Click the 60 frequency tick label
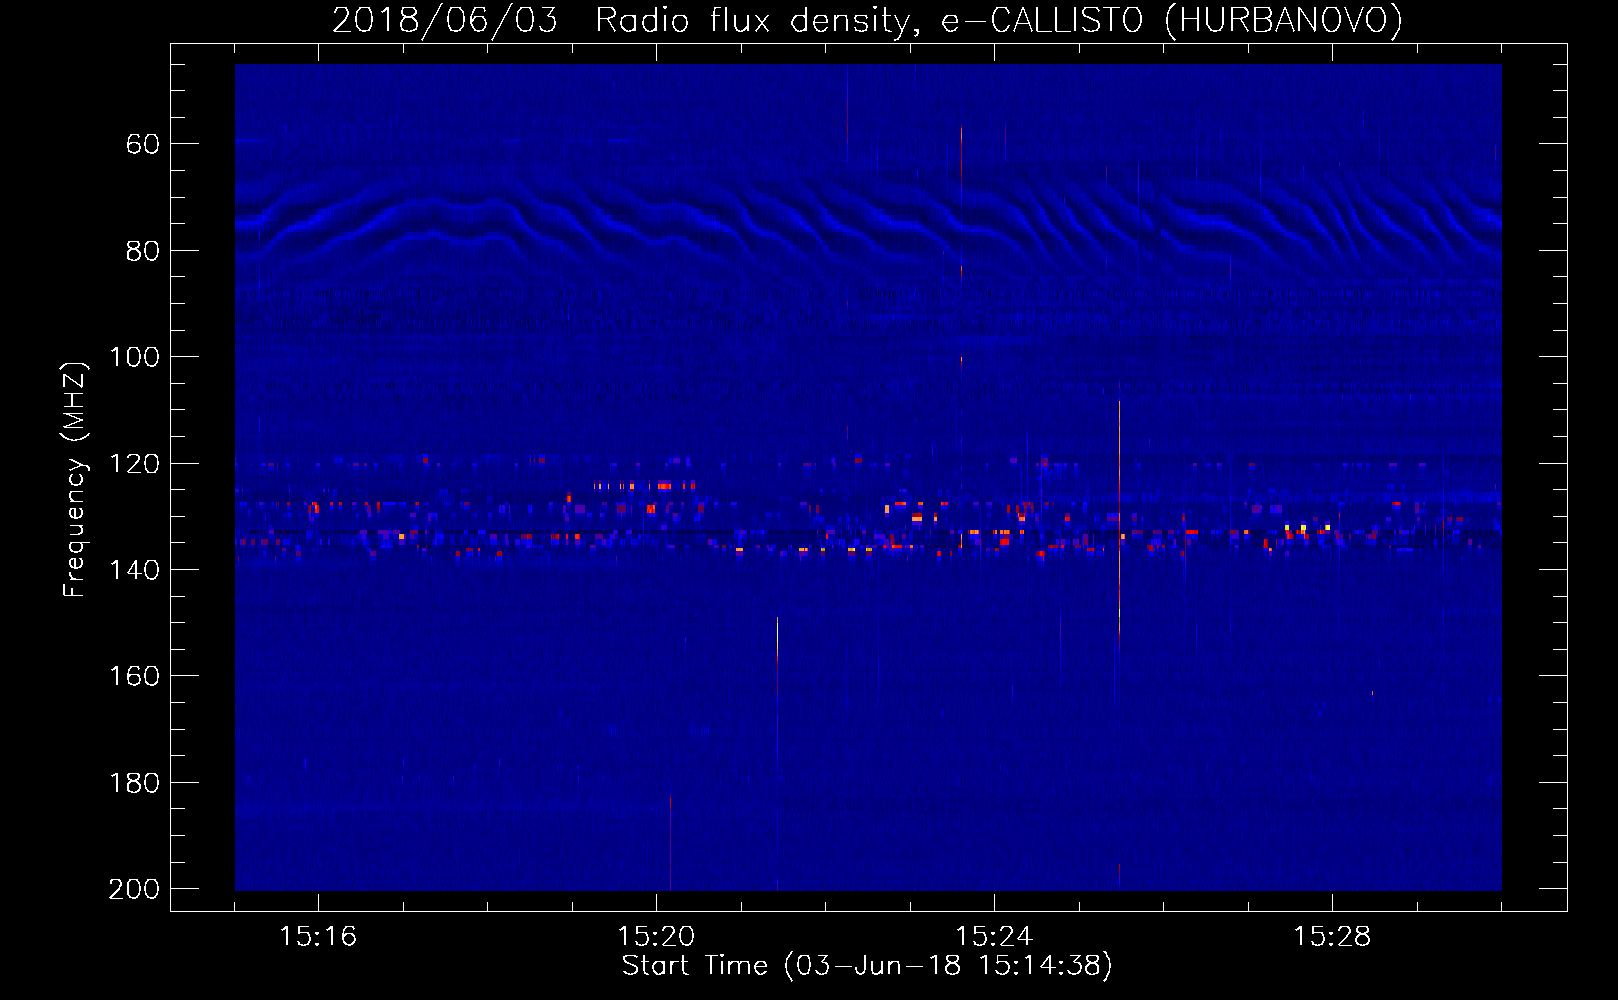Image resolution: width=1618 pixels, height=1000 pixels. coord(142,144)
